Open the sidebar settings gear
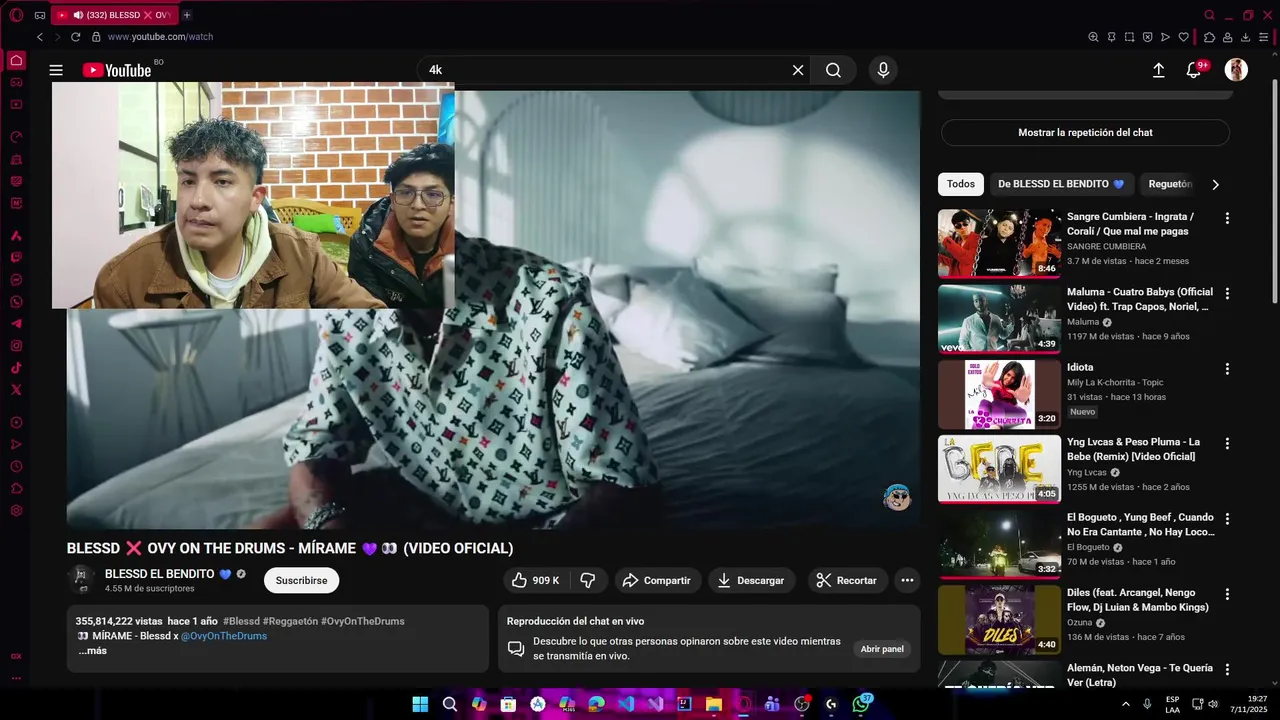Viewport: 1280px width, 720px height. (16, 510)
